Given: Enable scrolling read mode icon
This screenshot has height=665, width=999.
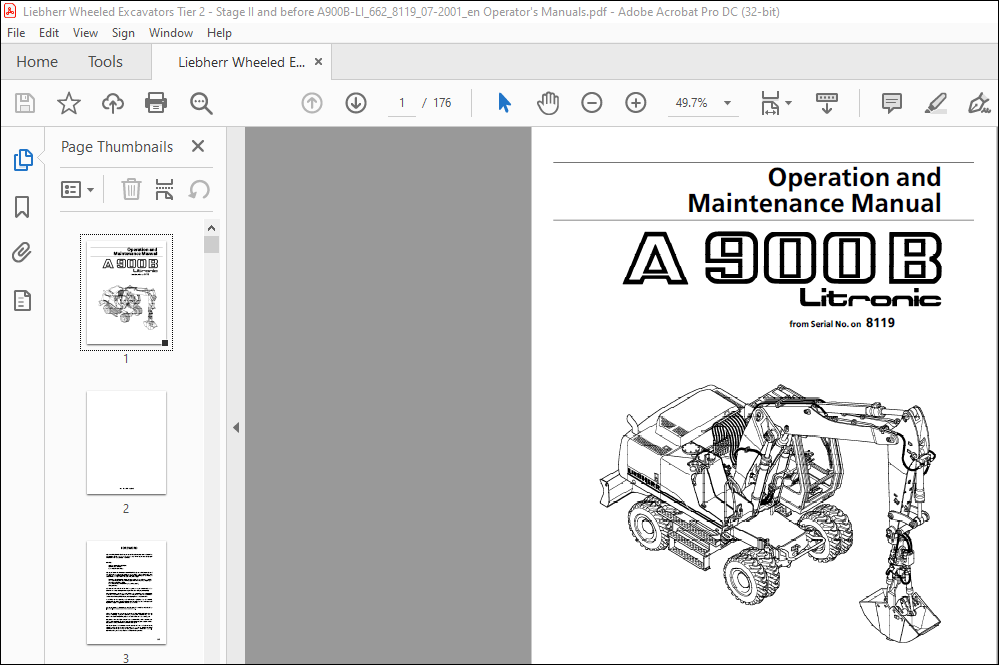Looking at the screenshot, I should point(827,103).
